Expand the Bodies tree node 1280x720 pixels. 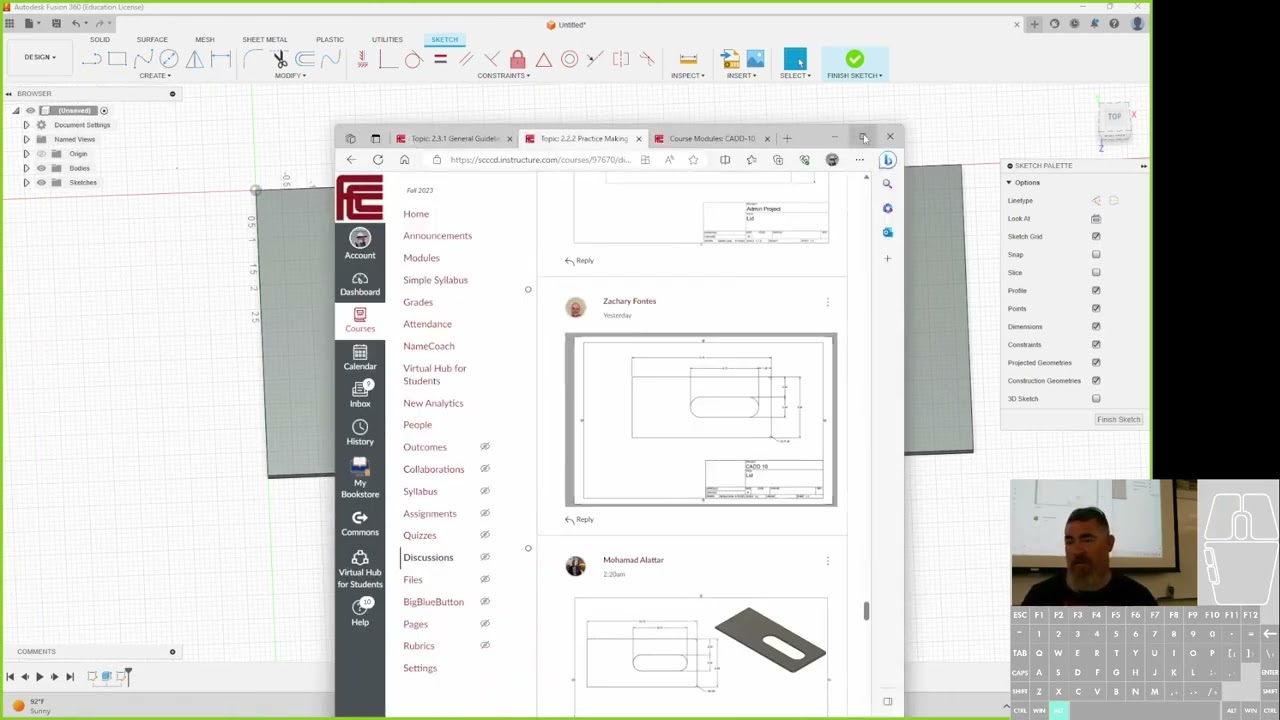click(x=26, y=168)
